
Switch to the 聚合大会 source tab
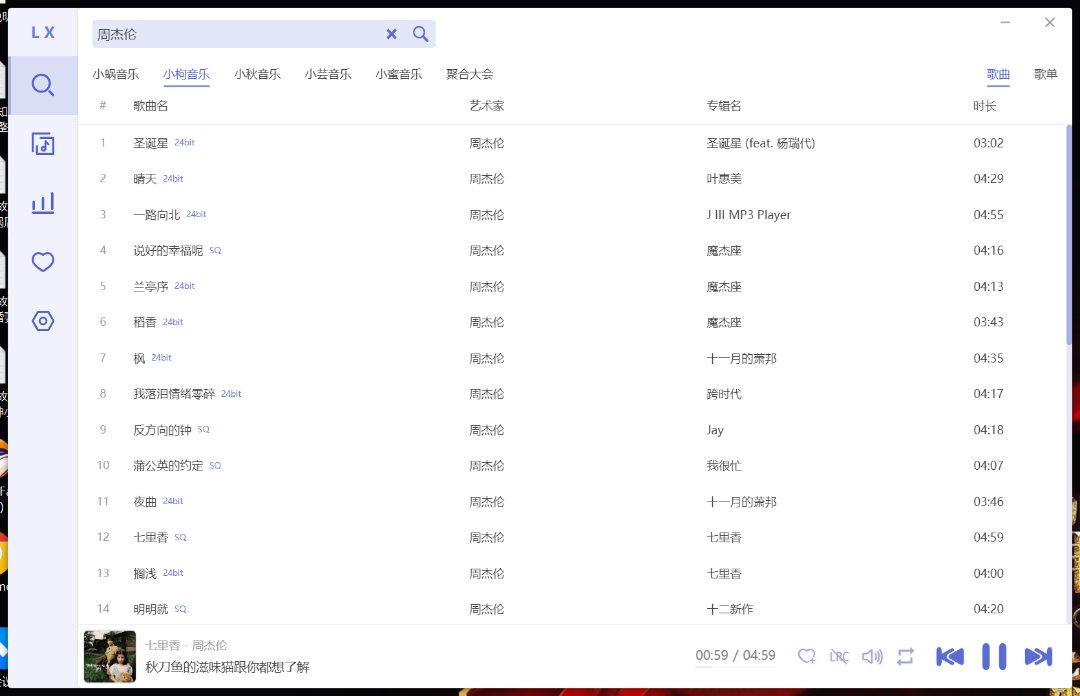pyautogui.click(x=469, y=74)
